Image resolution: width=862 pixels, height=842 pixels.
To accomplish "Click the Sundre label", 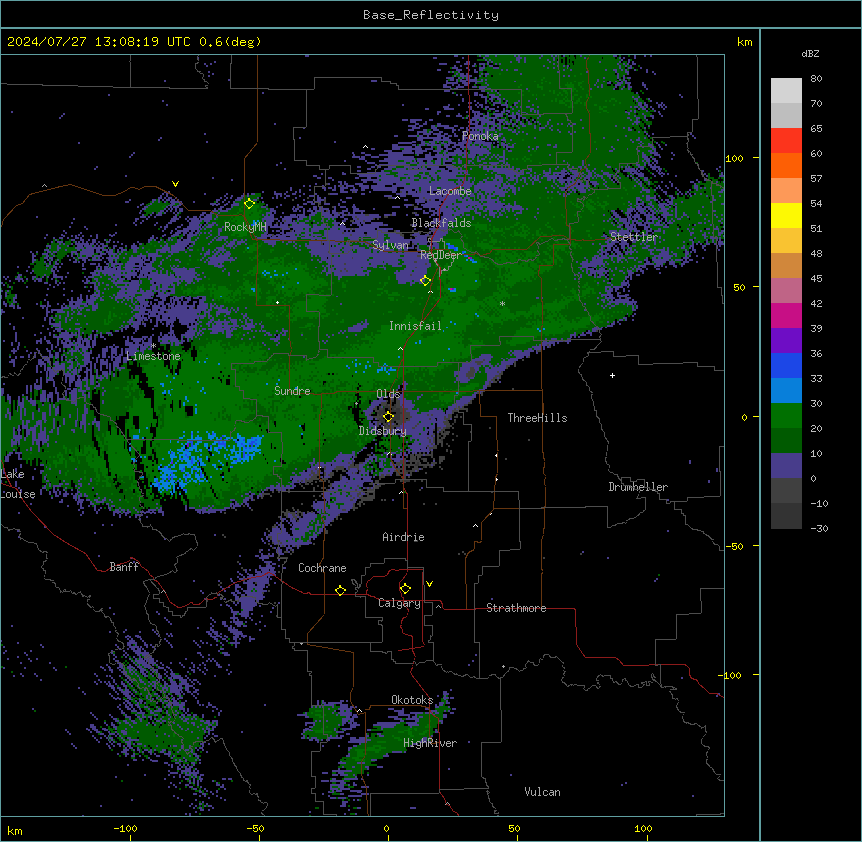I will point(292,391).
